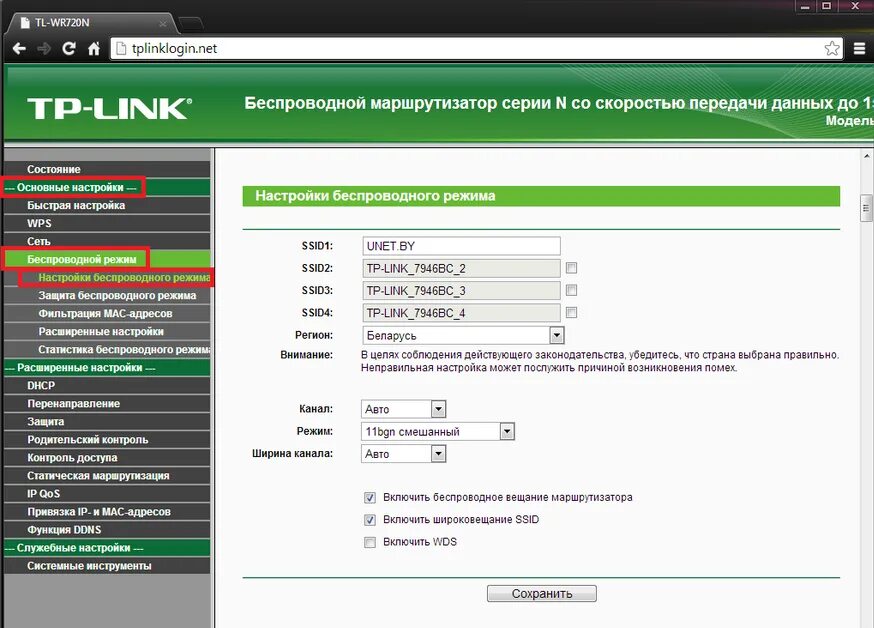Viewport: 874px width, 628px height.
Task: Open Настройки беспроводного режима submenu
Action: 107,277
